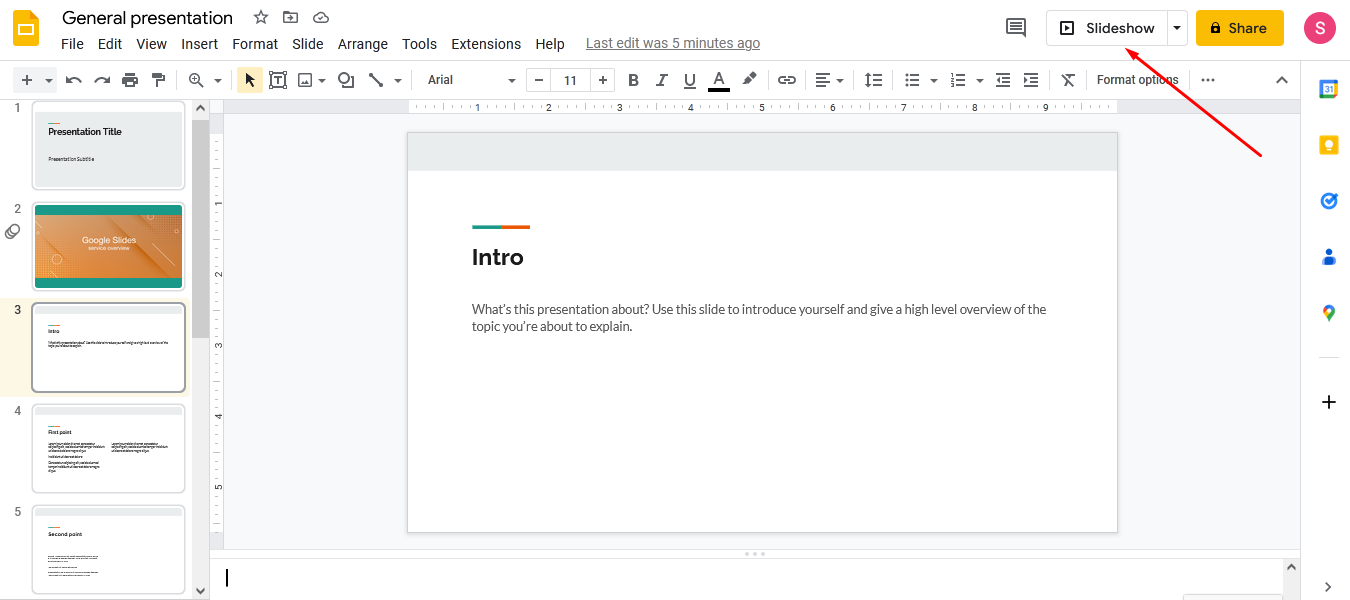
Task: Select the Text box tool
Action: point(277,79)
